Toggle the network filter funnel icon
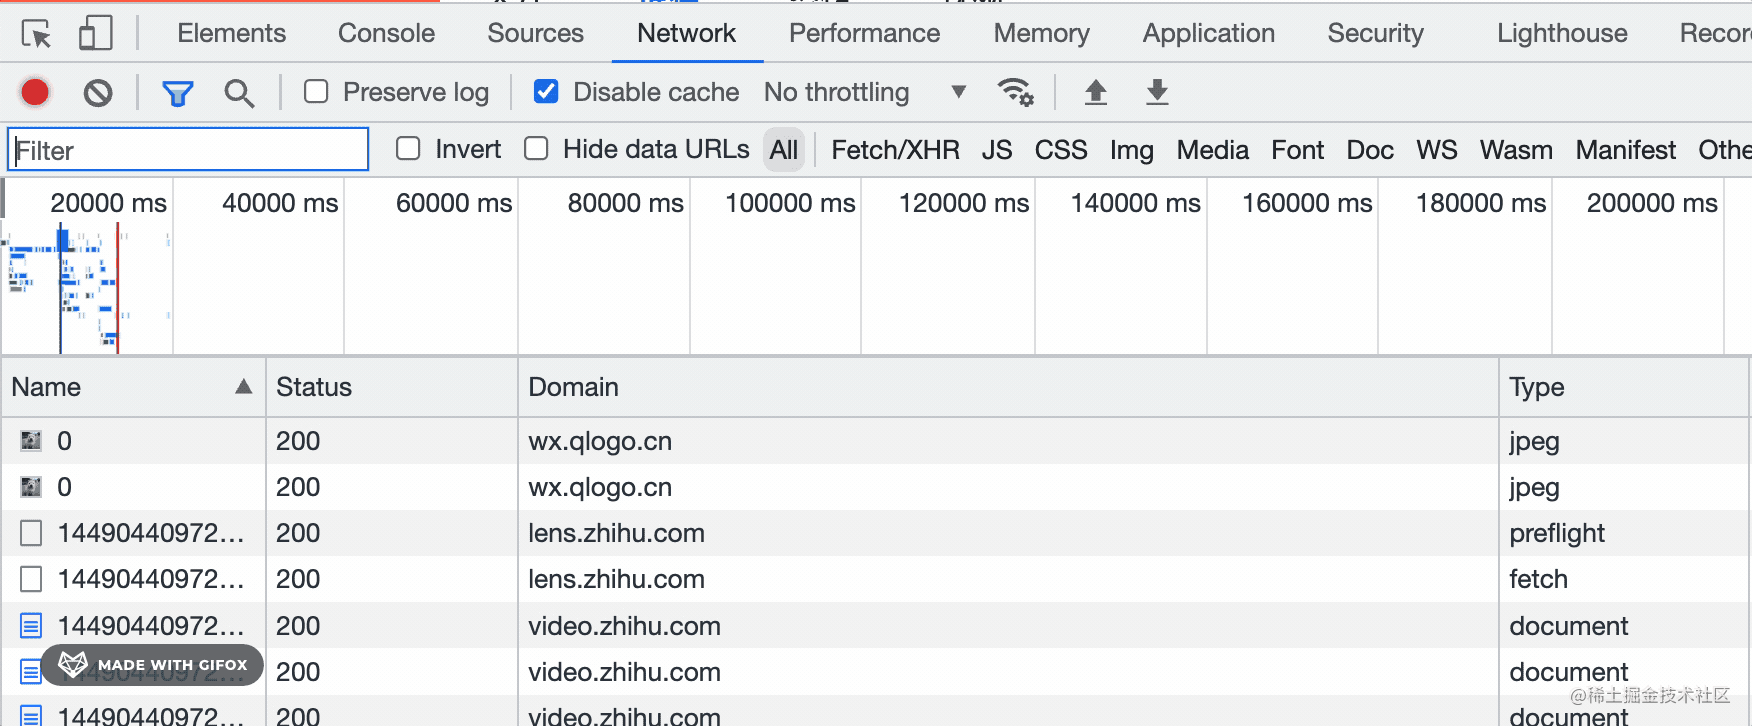1752x726 pixels. tap(177, 93)
